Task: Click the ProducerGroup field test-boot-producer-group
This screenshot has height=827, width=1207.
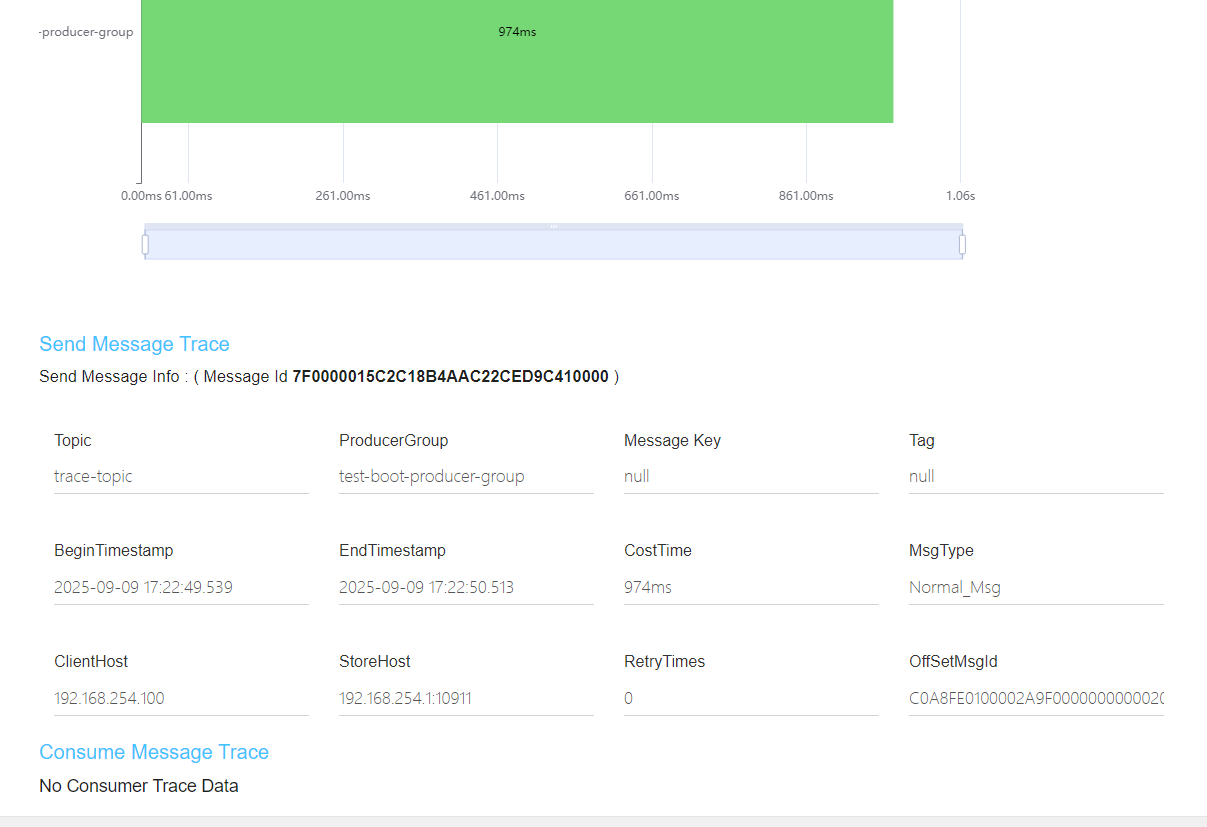Action: click(466, 477)
